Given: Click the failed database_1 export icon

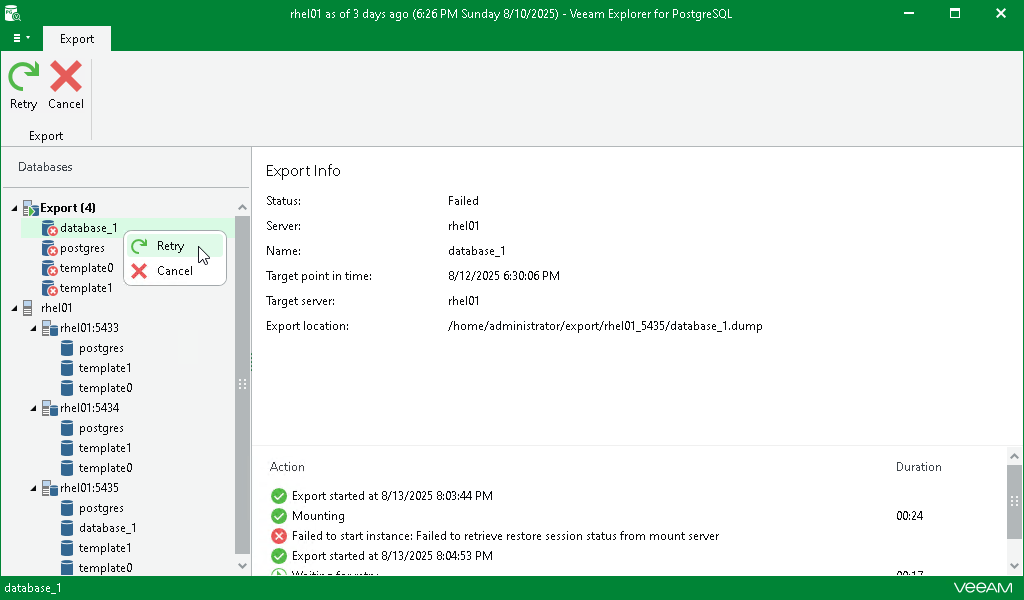Looking at the screenshot, I should [50, 228].
